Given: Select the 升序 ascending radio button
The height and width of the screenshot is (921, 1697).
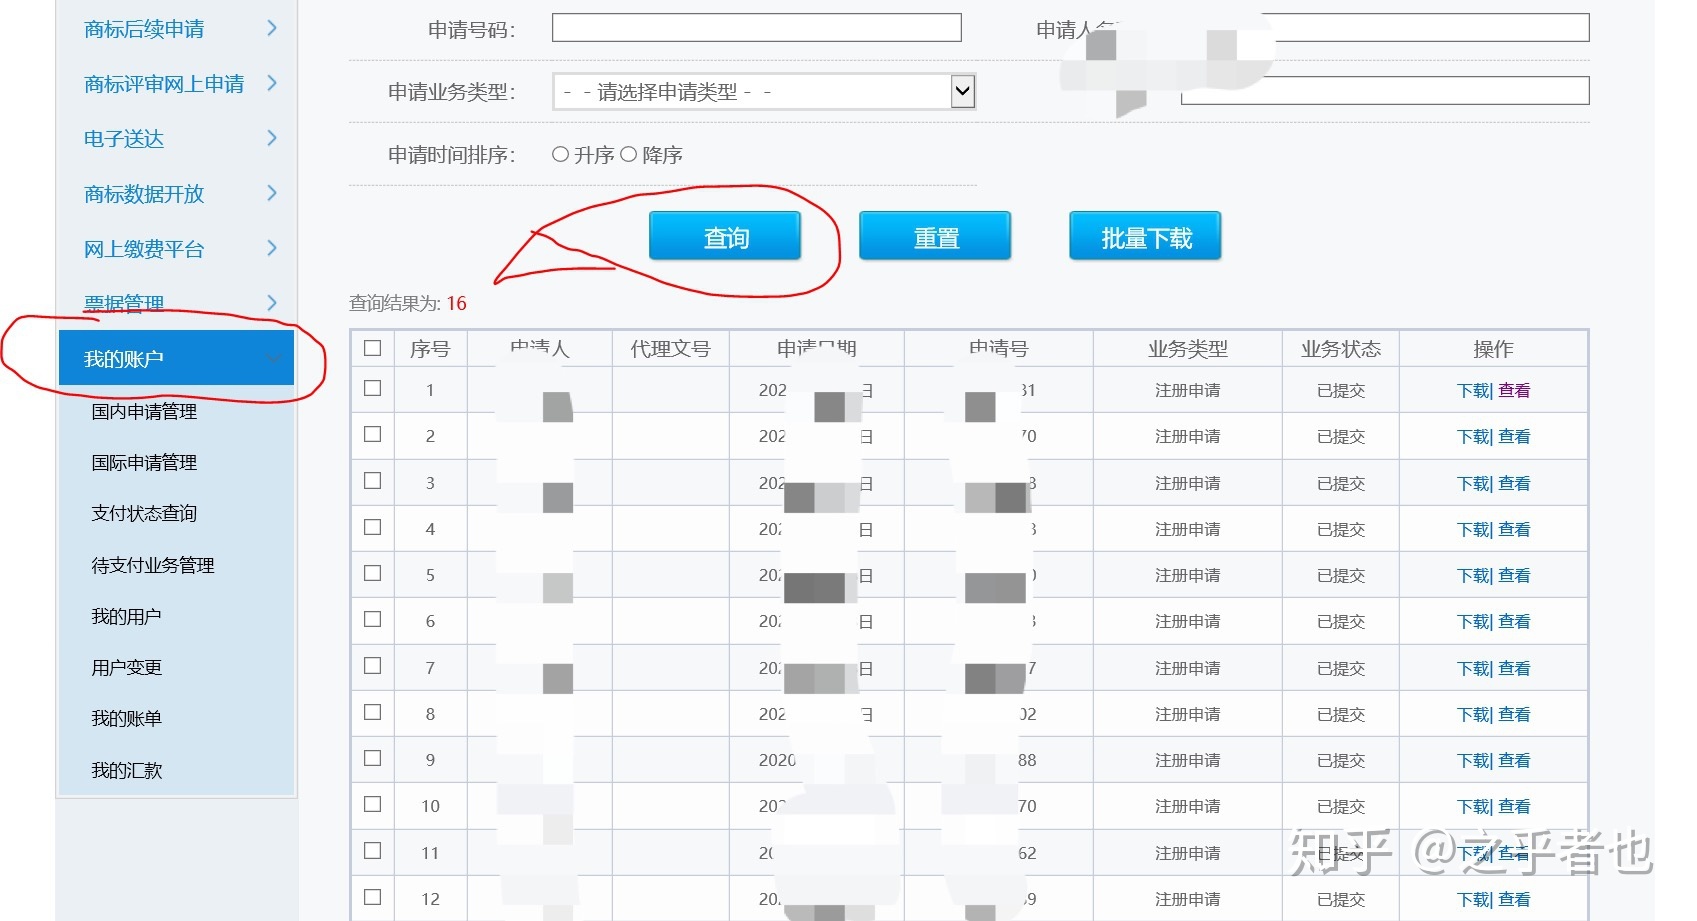Looking at the screenshot, I should point(560,155).
